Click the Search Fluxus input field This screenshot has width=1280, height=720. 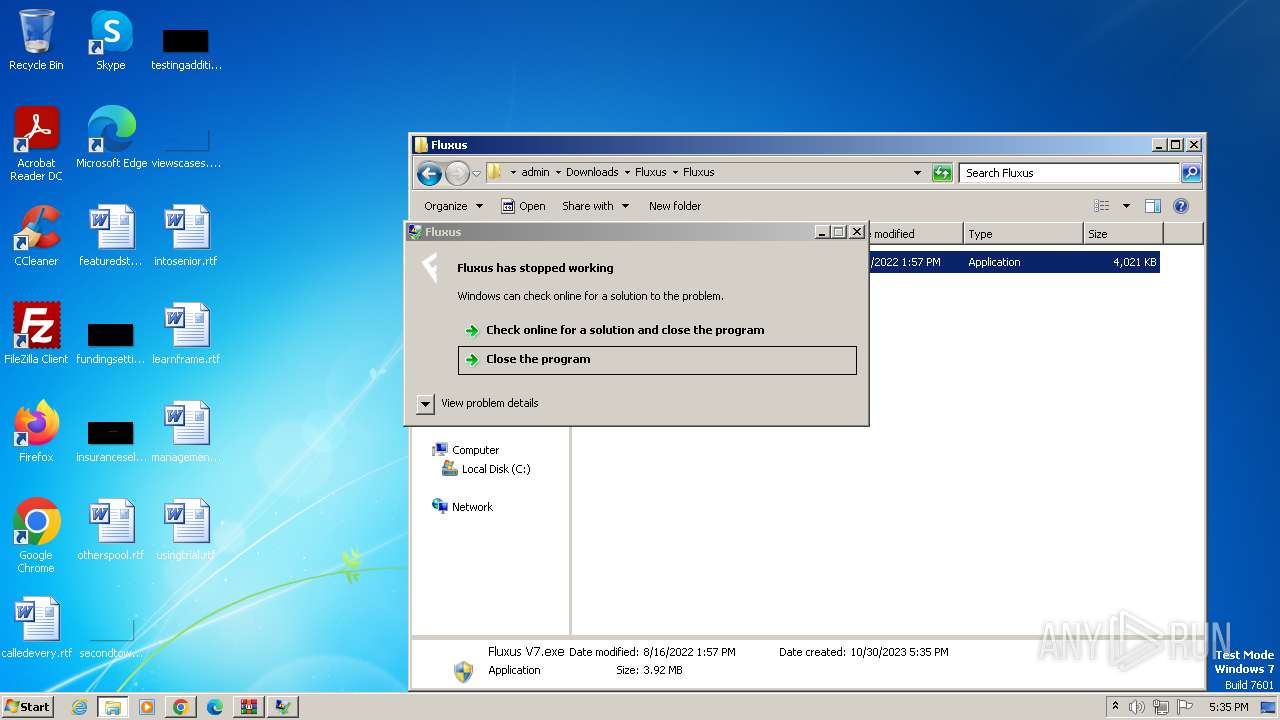click(x=1069, y=173)
